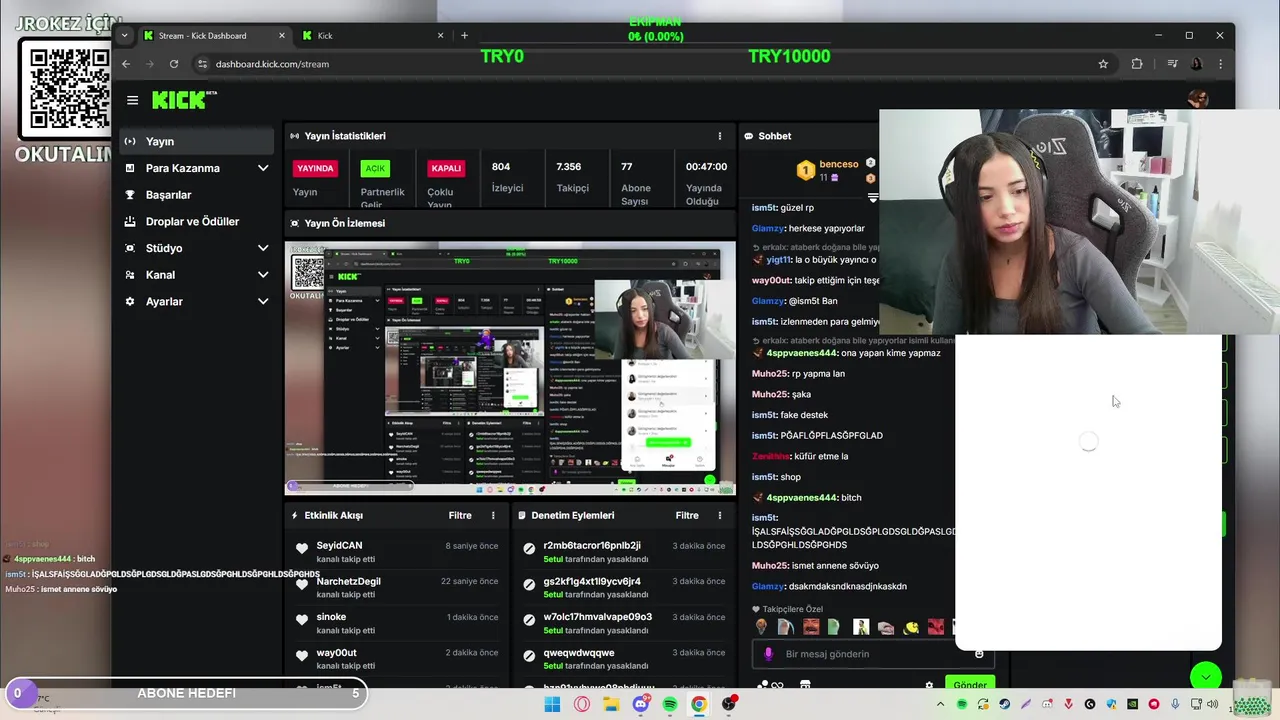Open Etkinlik Akışı three-dot options
This screenshot has height=720, width=1280.
[x=493, y=516]
